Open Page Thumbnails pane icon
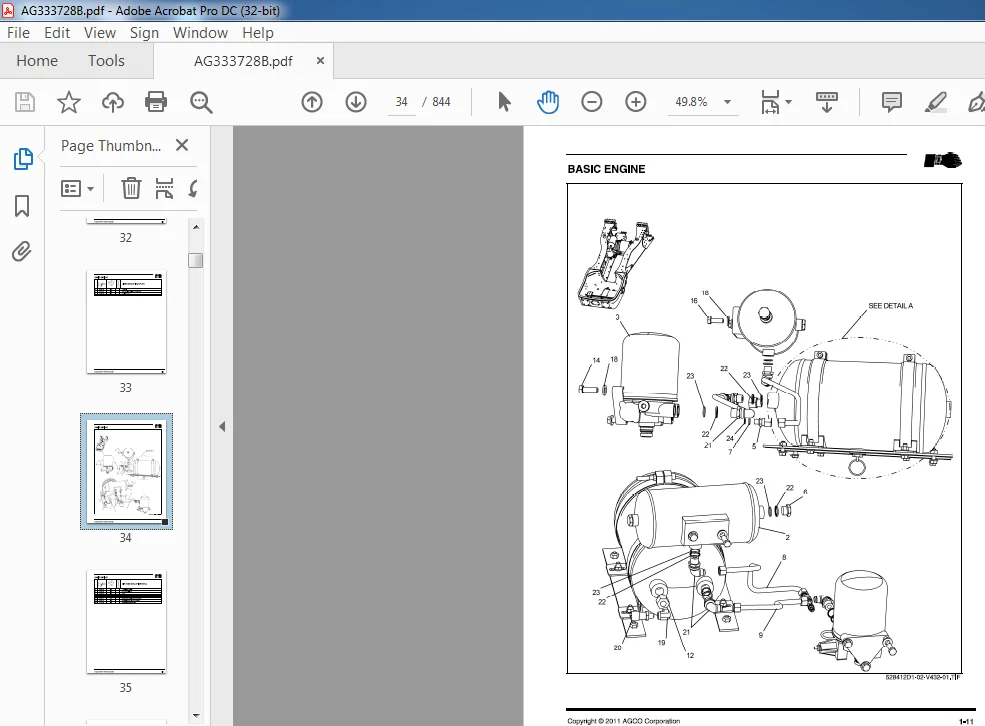Screen dimensions: 985x726 tap(23, 159)
